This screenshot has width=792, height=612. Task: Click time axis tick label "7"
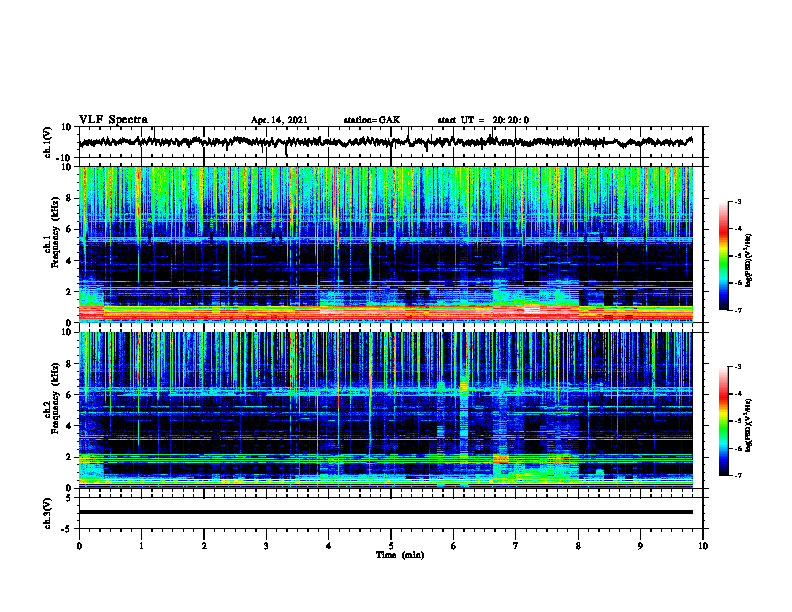(x=516, y=546)
